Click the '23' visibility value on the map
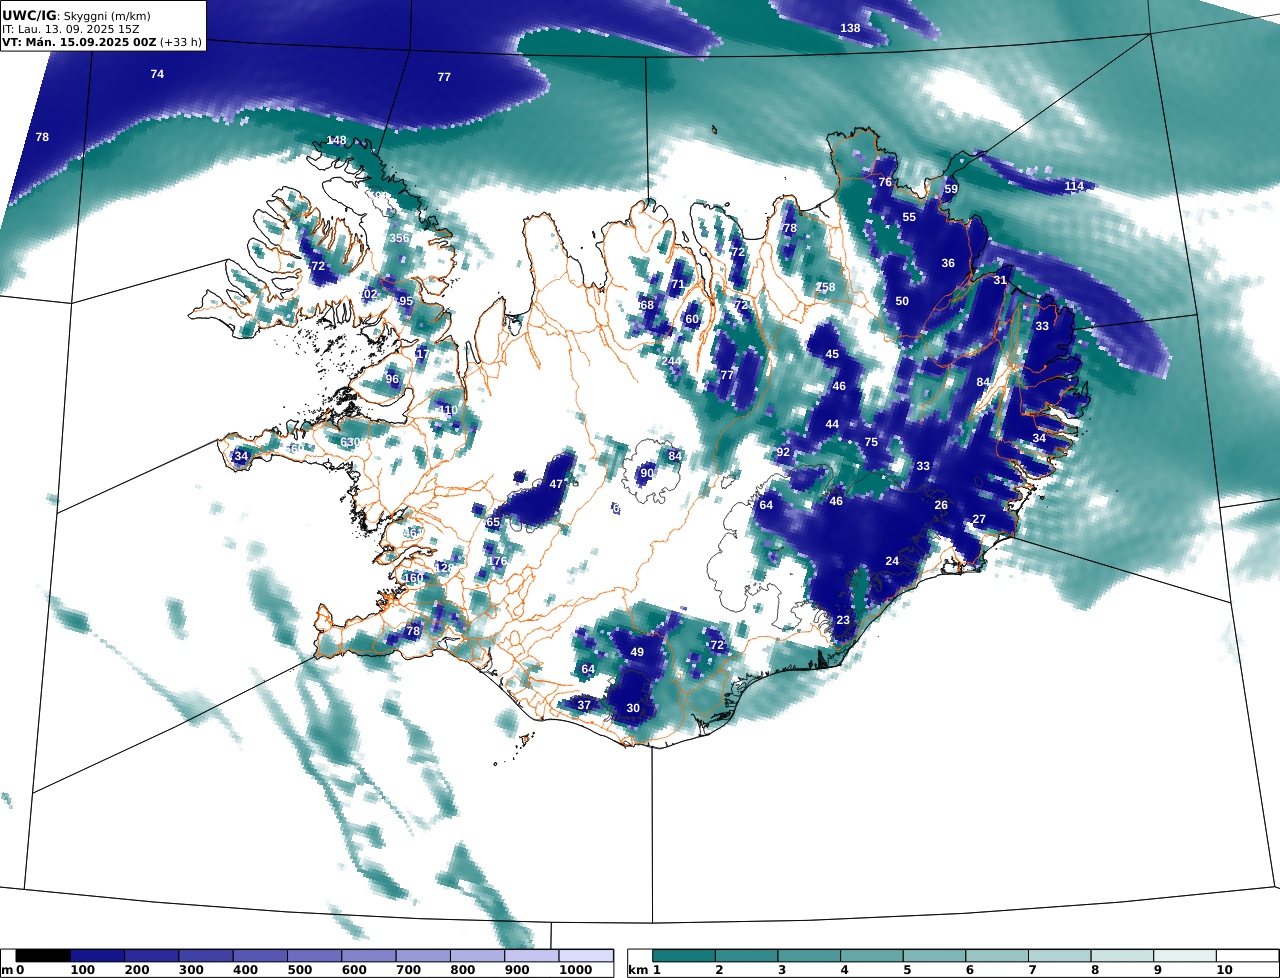Viewport: 1280px width, 978px height. [843, 620]
